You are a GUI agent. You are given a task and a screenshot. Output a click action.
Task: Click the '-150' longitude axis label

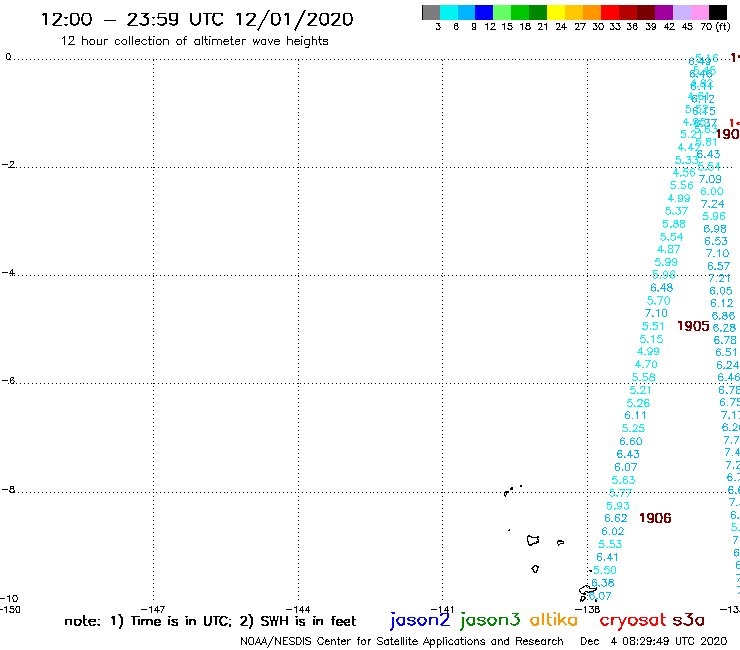[x=10, y=609]
